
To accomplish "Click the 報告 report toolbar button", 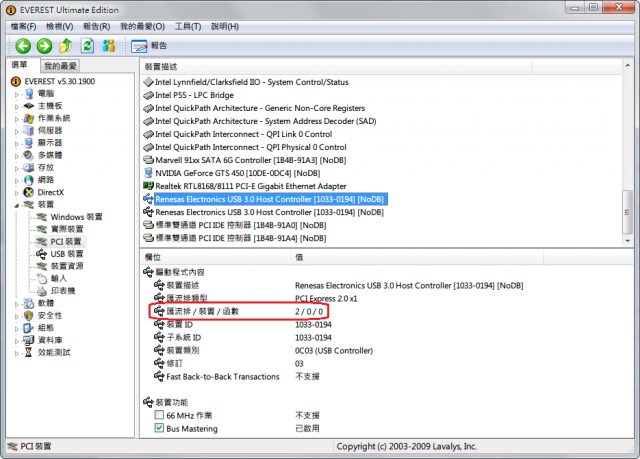I will pyautogui.click(x=149, y=46).
